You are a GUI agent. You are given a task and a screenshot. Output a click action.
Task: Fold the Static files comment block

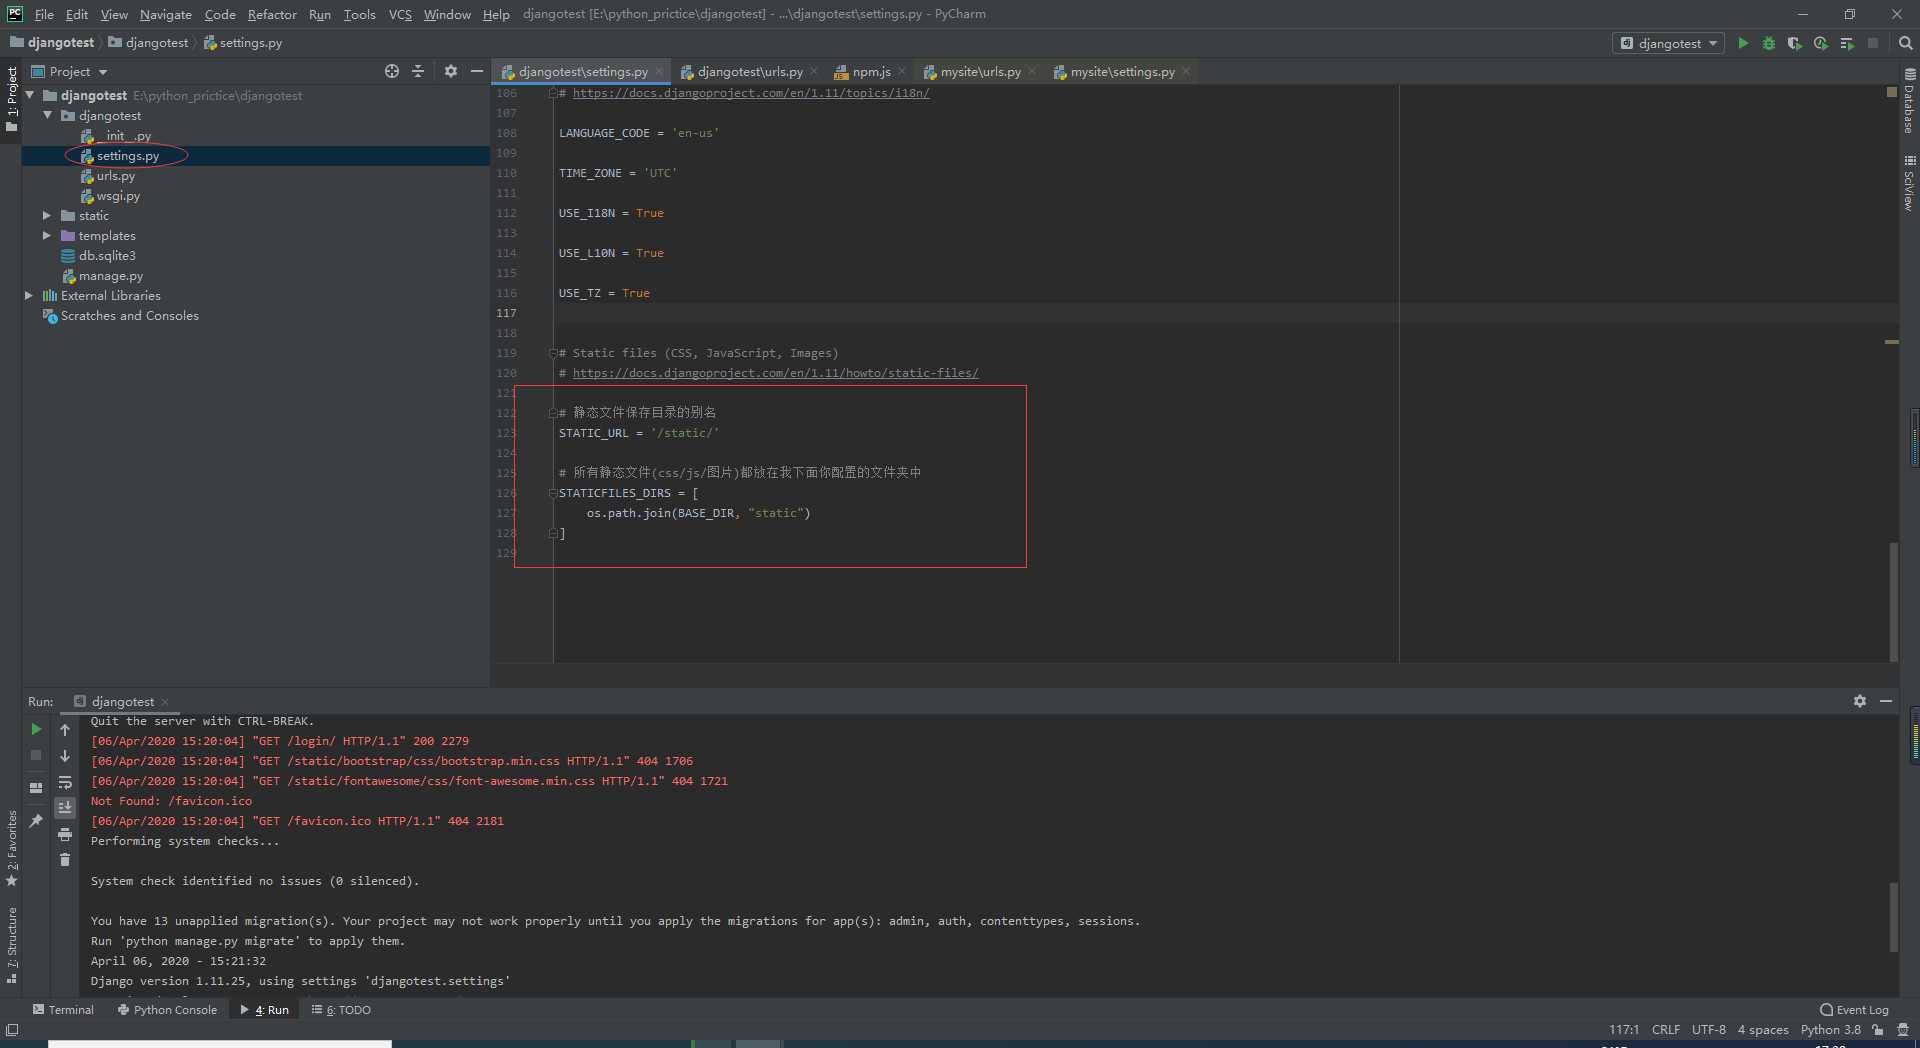click(553, 353)
